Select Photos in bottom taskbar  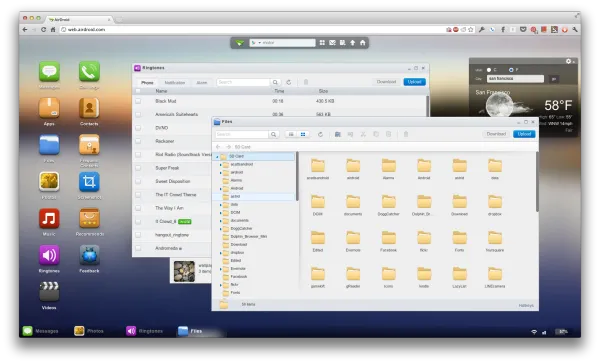pyautogui.click(x=89, y=331)
